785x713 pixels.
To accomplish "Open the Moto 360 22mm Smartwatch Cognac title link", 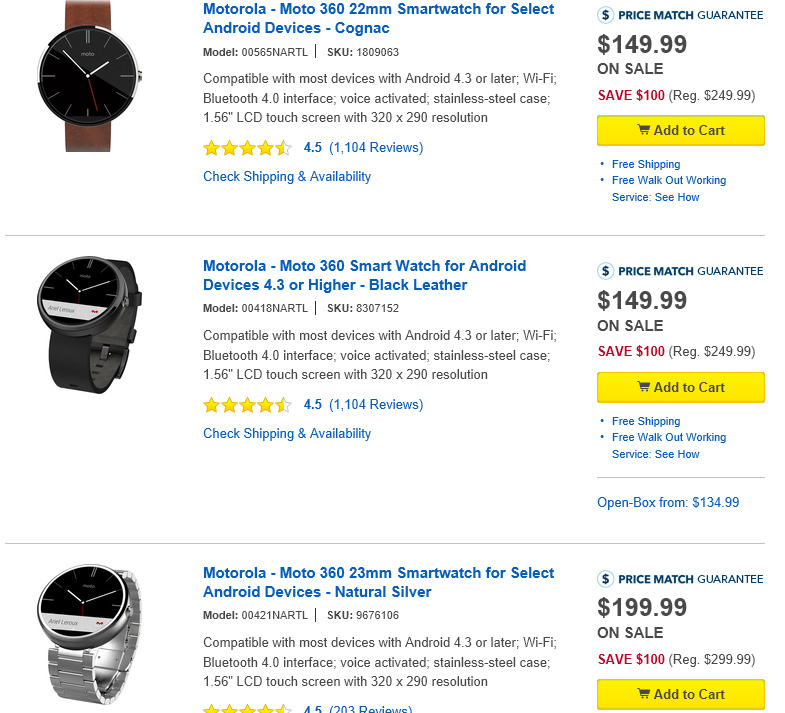I will point(378,18).
